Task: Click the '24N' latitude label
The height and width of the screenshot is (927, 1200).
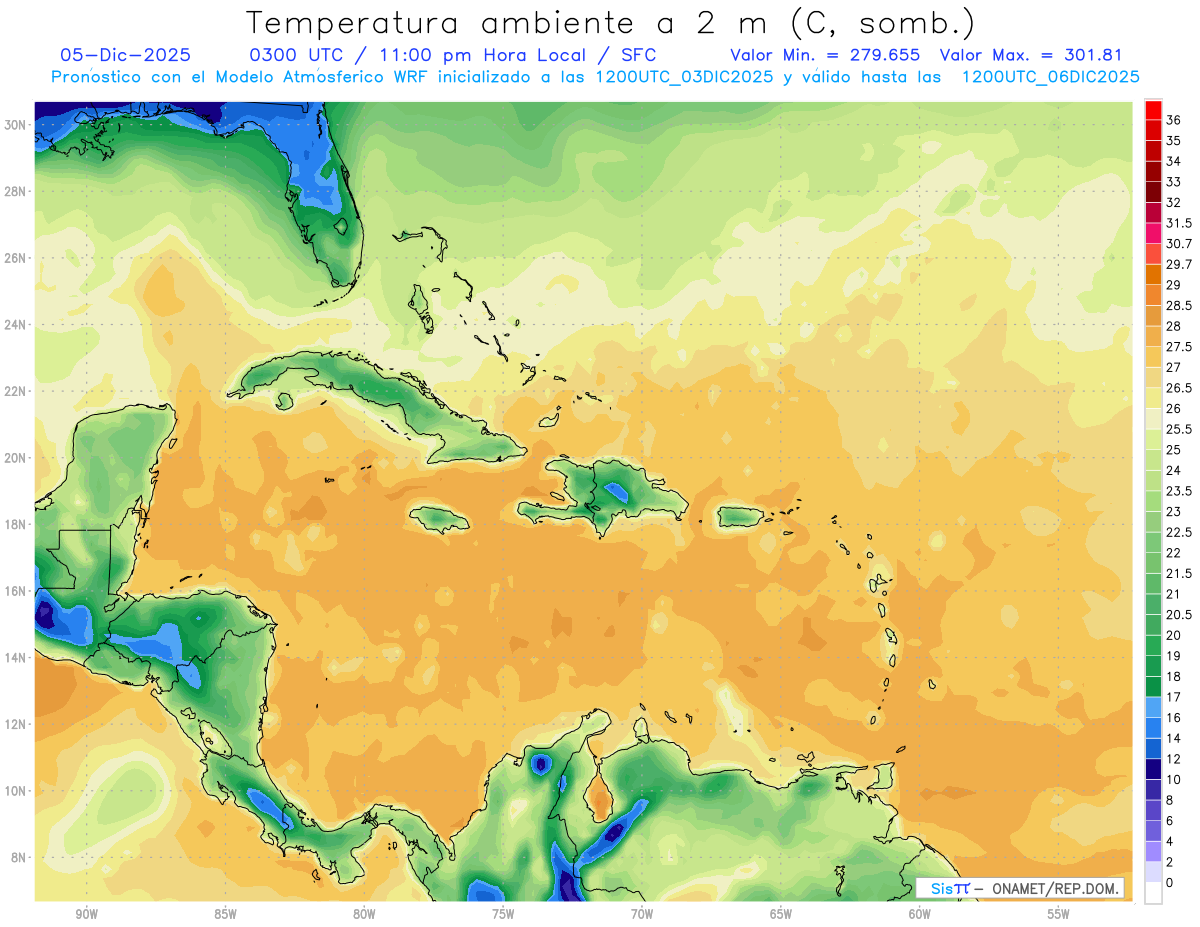Action: pos(15,324)
